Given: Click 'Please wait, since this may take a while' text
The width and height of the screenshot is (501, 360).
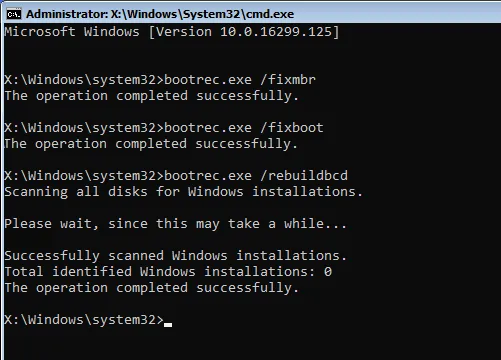Looking at the screenshot, I should [176, 224].
